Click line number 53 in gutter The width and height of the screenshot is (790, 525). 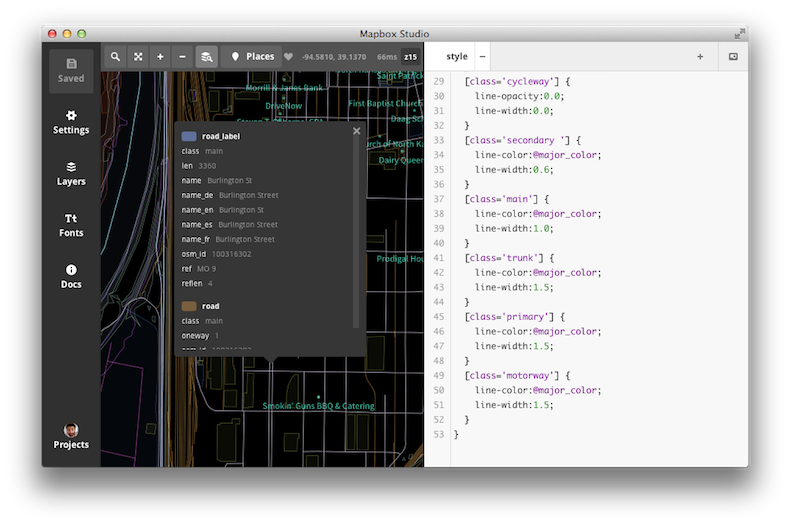click(x=439, y=434)
